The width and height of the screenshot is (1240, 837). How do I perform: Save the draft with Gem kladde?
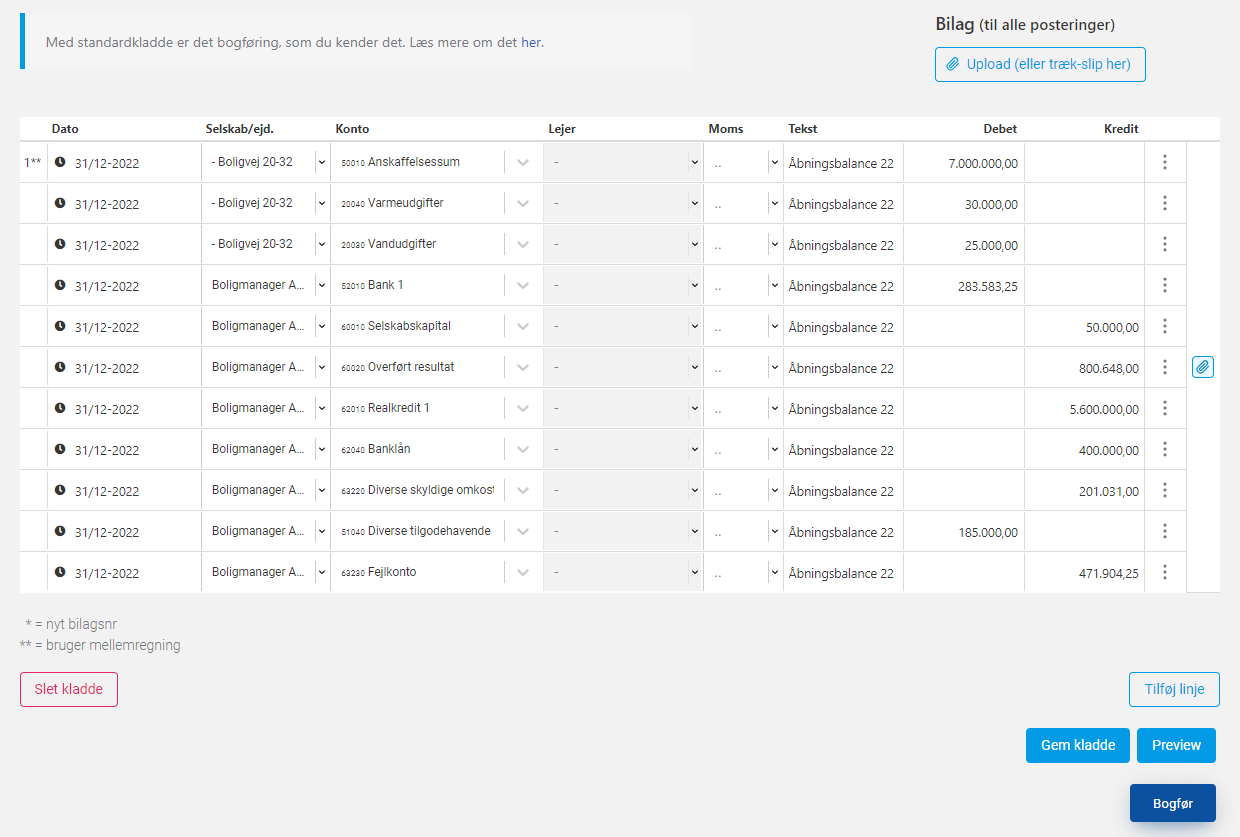tap(1078, 745)
